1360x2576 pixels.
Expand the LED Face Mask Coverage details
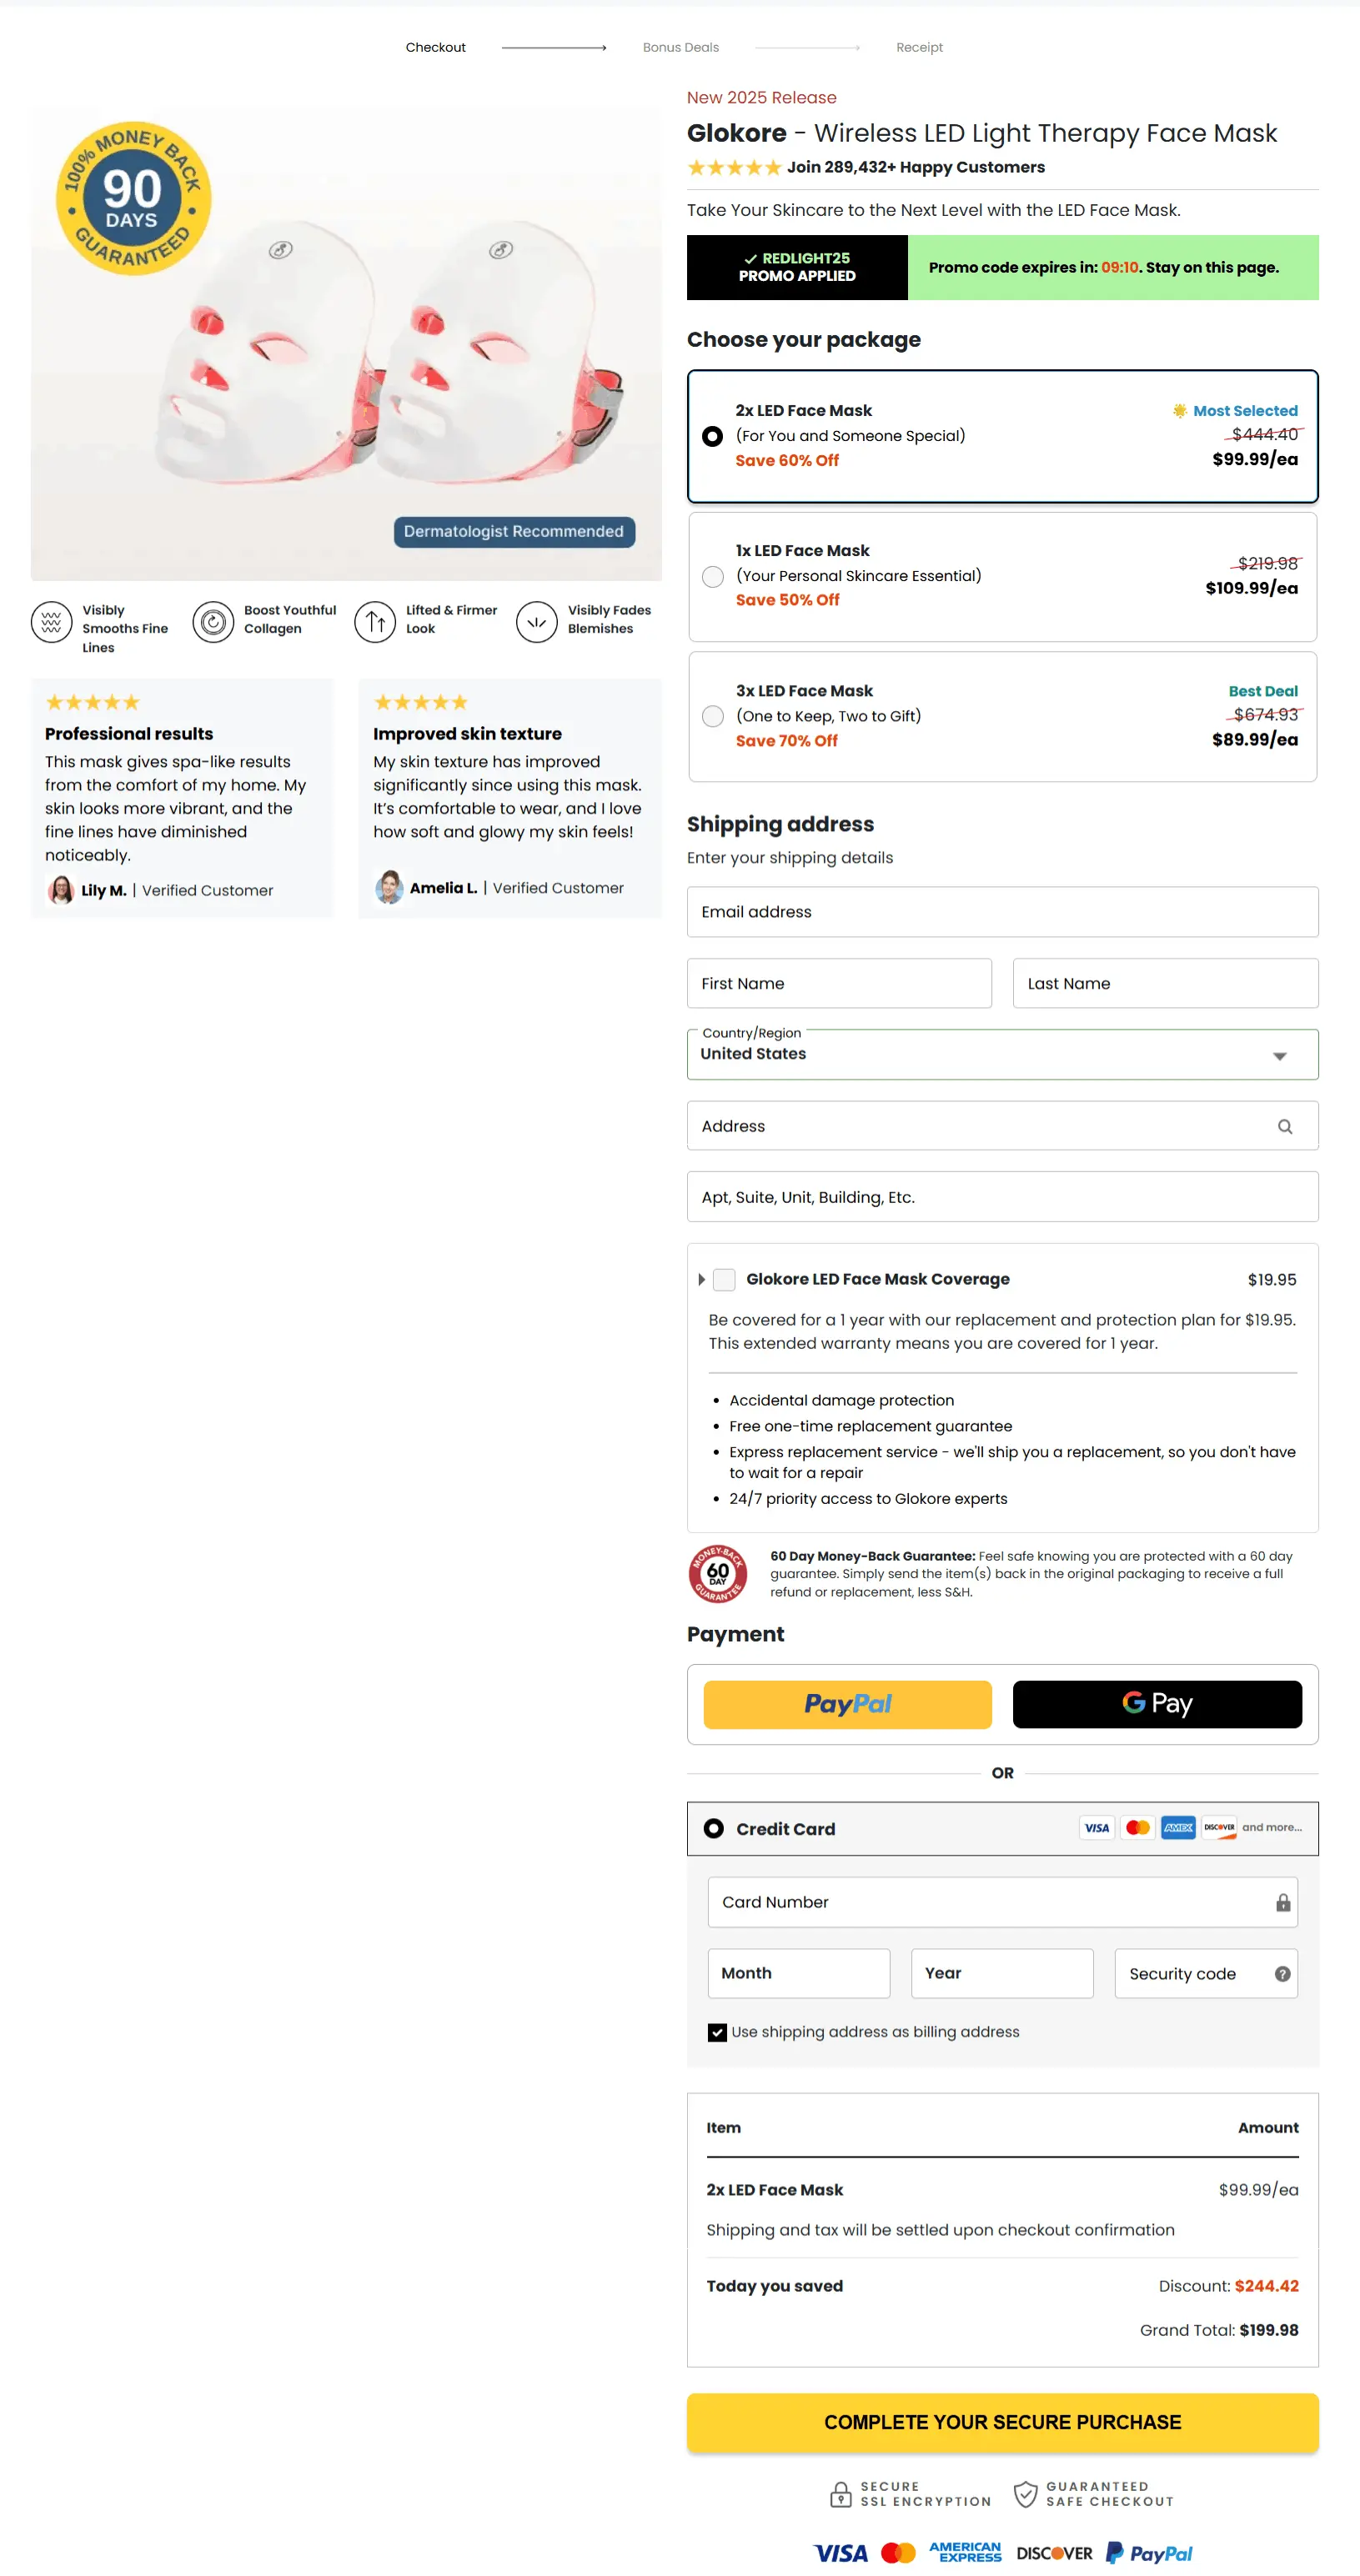click(701, 1279)
